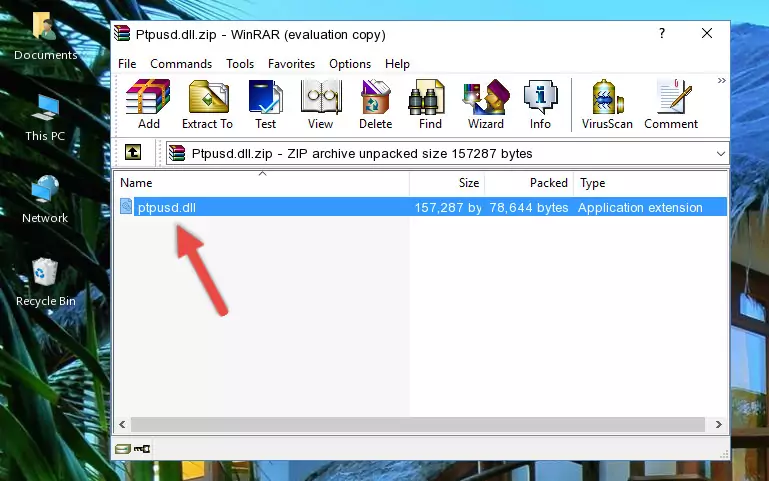Click the WinRAR title bar icon
The height and width of the screenshot is (481, 769).
tap(122, 33)
